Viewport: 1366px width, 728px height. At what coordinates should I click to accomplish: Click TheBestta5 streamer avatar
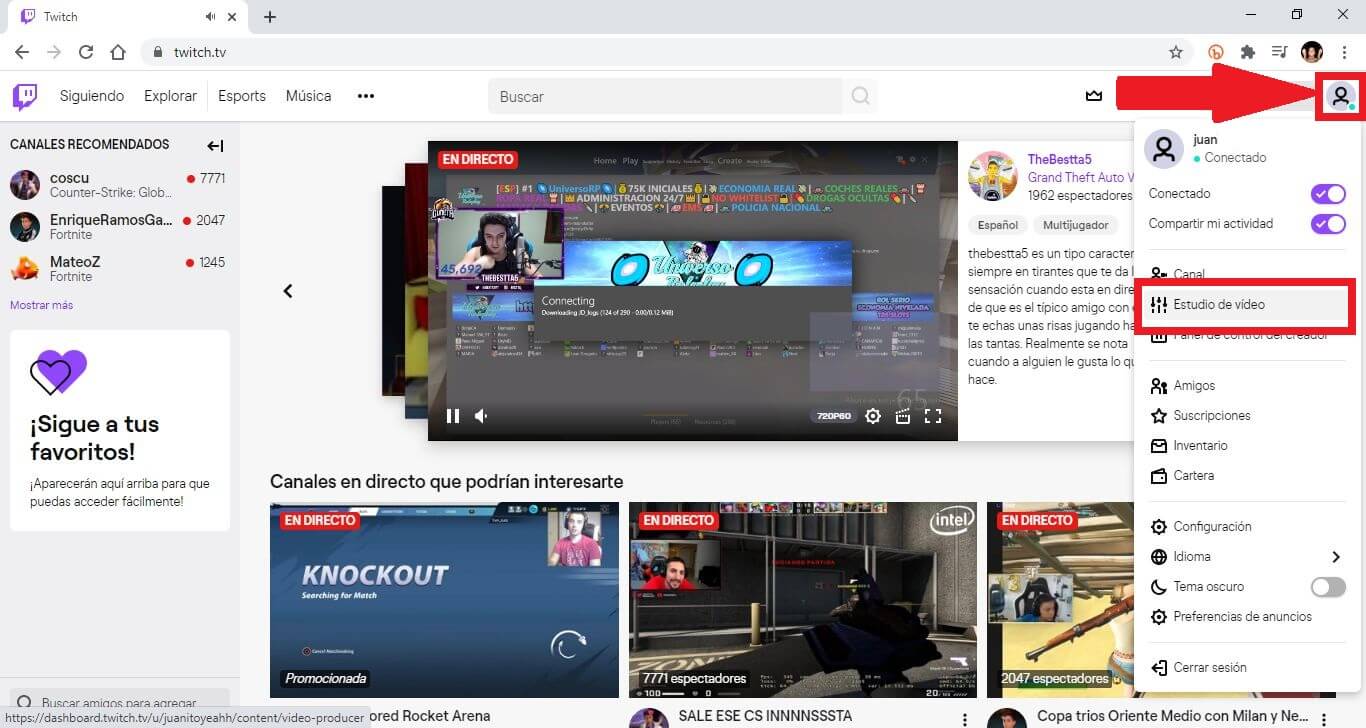pos(993,176)
